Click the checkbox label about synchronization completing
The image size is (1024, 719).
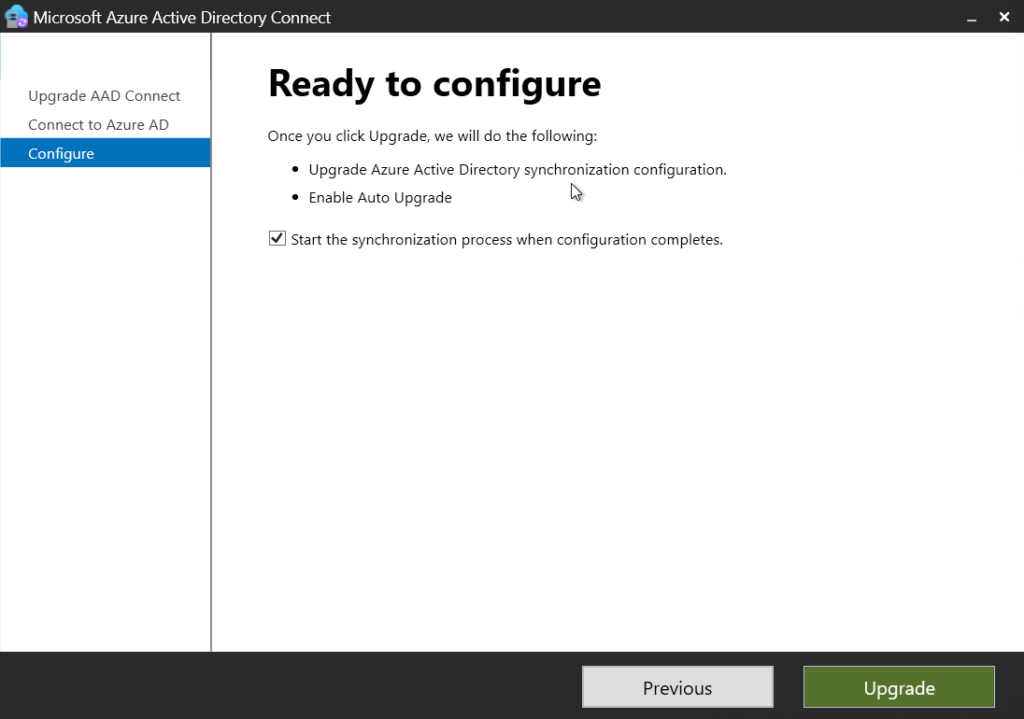504,239
